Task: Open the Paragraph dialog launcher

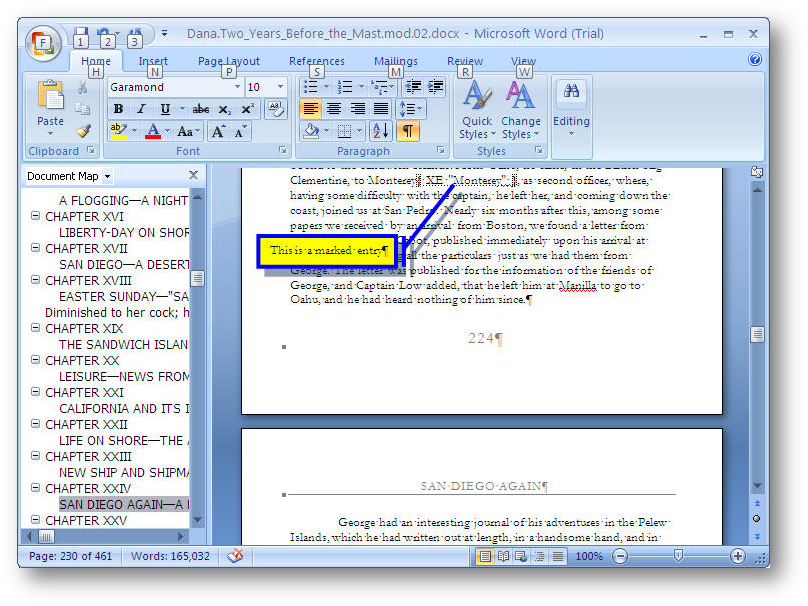Action: [441, 150]
